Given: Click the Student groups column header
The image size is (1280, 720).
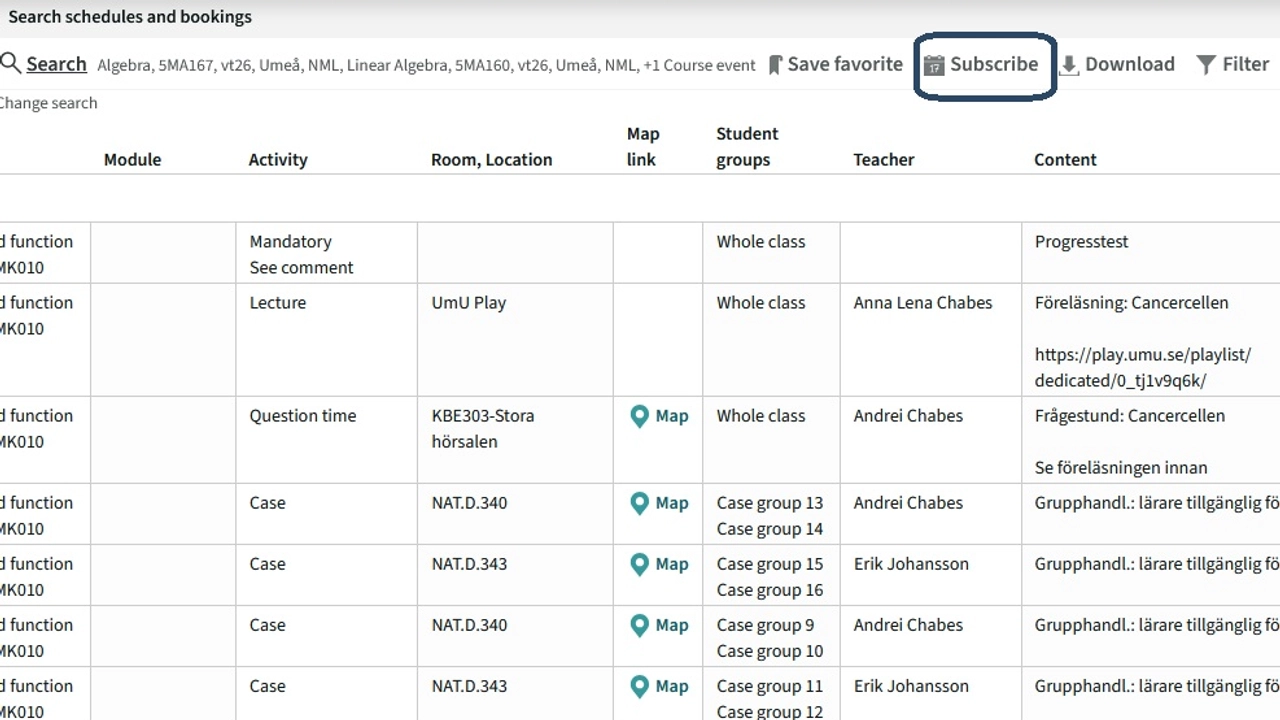Looking at the screenshot, I should (x=746, y=146).
